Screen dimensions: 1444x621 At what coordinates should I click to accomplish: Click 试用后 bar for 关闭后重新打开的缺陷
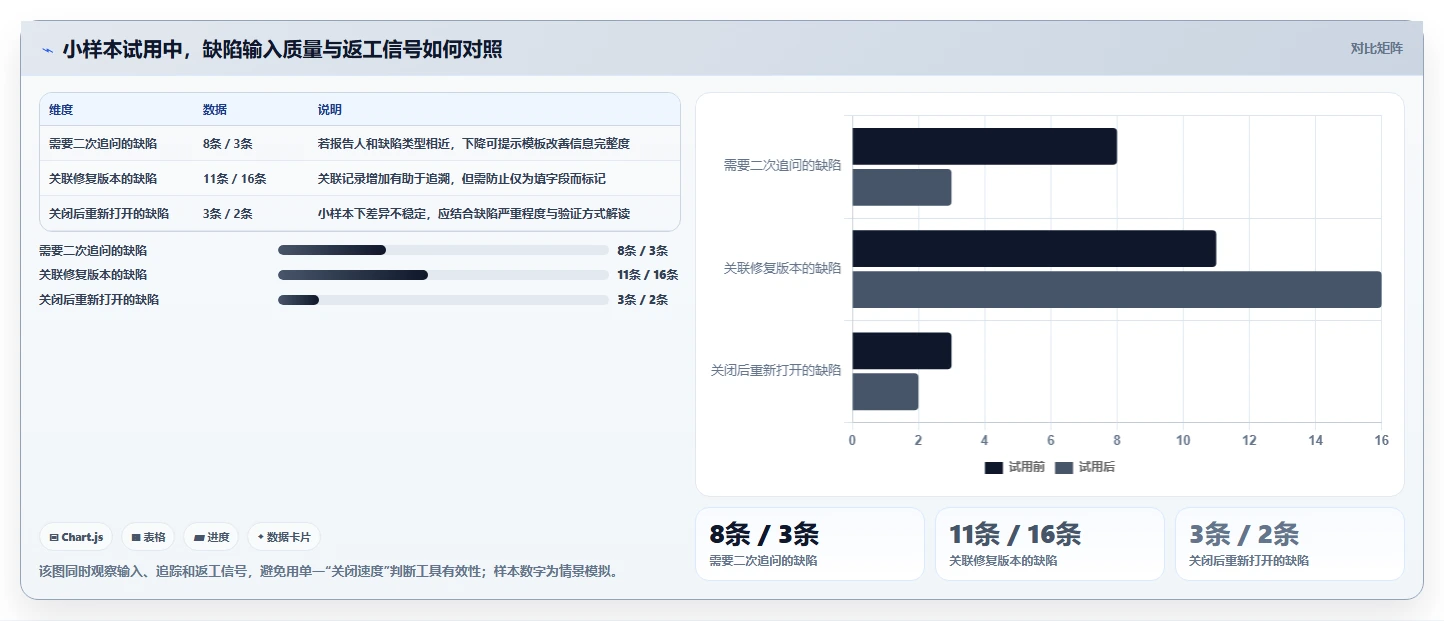coord(885,392)
